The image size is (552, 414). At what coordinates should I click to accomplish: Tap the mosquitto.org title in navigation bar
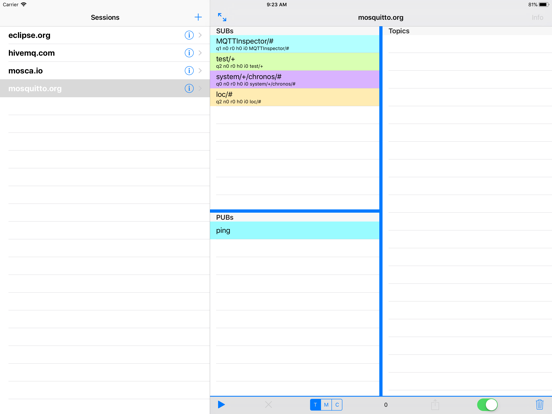click(x=381, y=17)
